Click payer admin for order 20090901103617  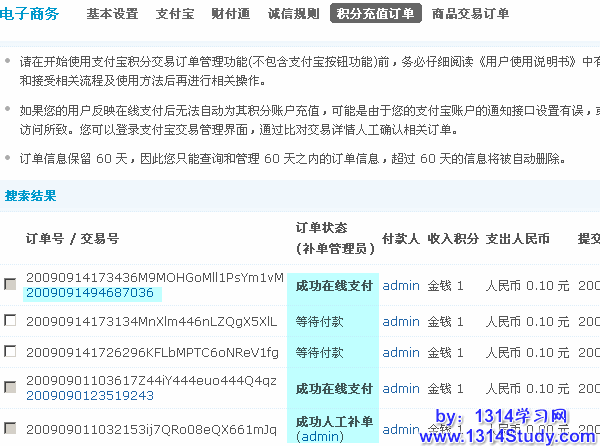[401, 388]
